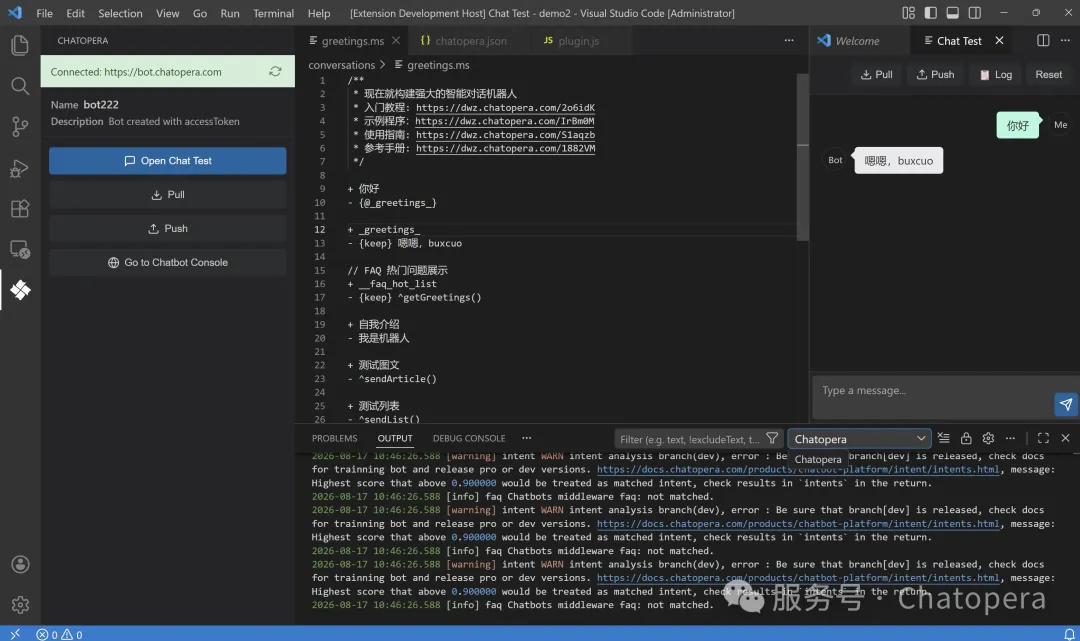Viewport: 1080px width, 641px height.
Task: Click the Open Chat Test button
Action: tap(167, 161)
